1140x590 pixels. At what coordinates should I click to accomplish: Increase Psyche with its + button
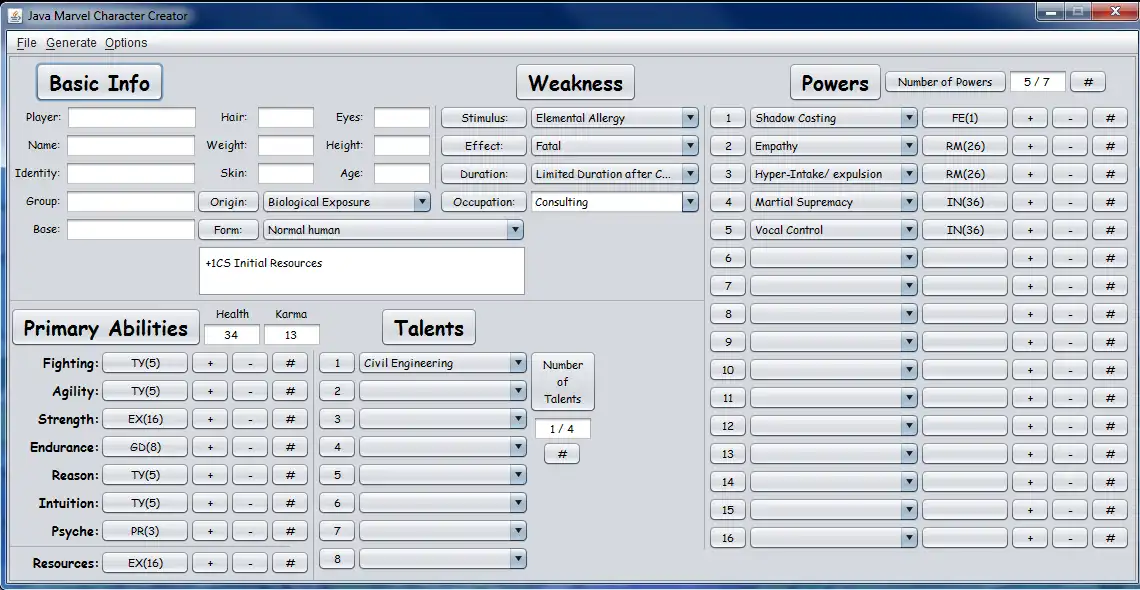coord(211,531)
